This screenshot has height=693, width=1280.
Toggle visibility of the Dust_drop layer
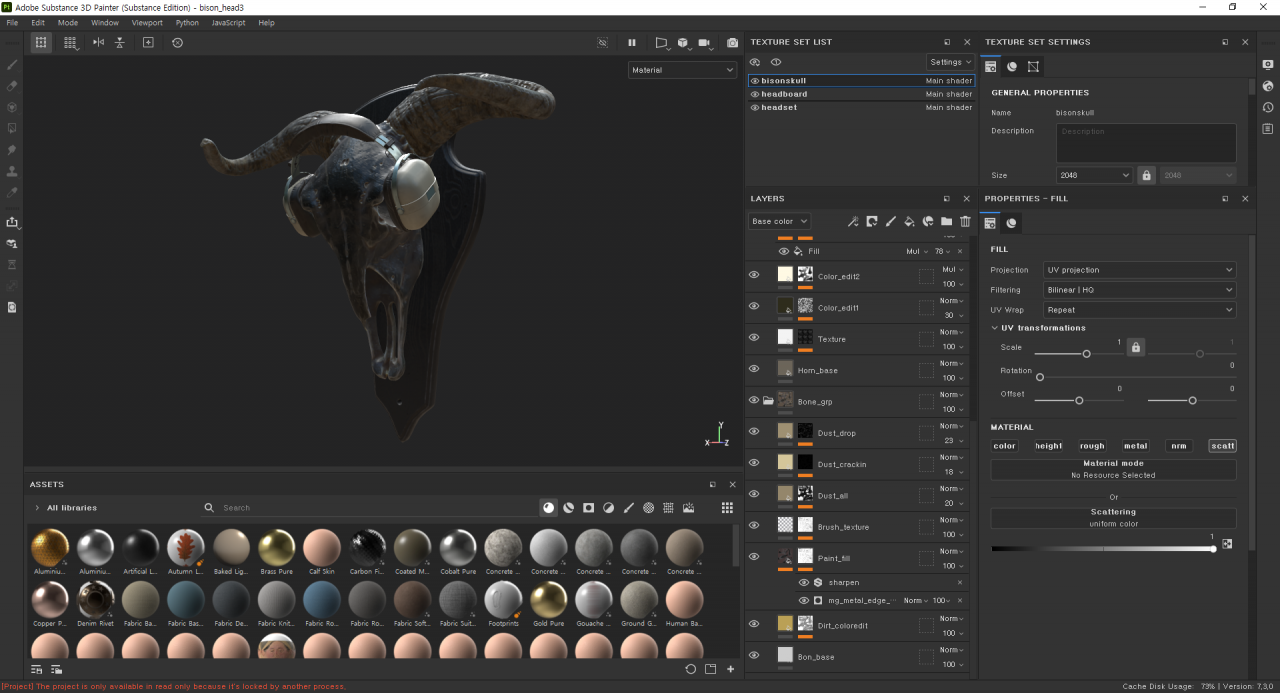click(754, 432)
